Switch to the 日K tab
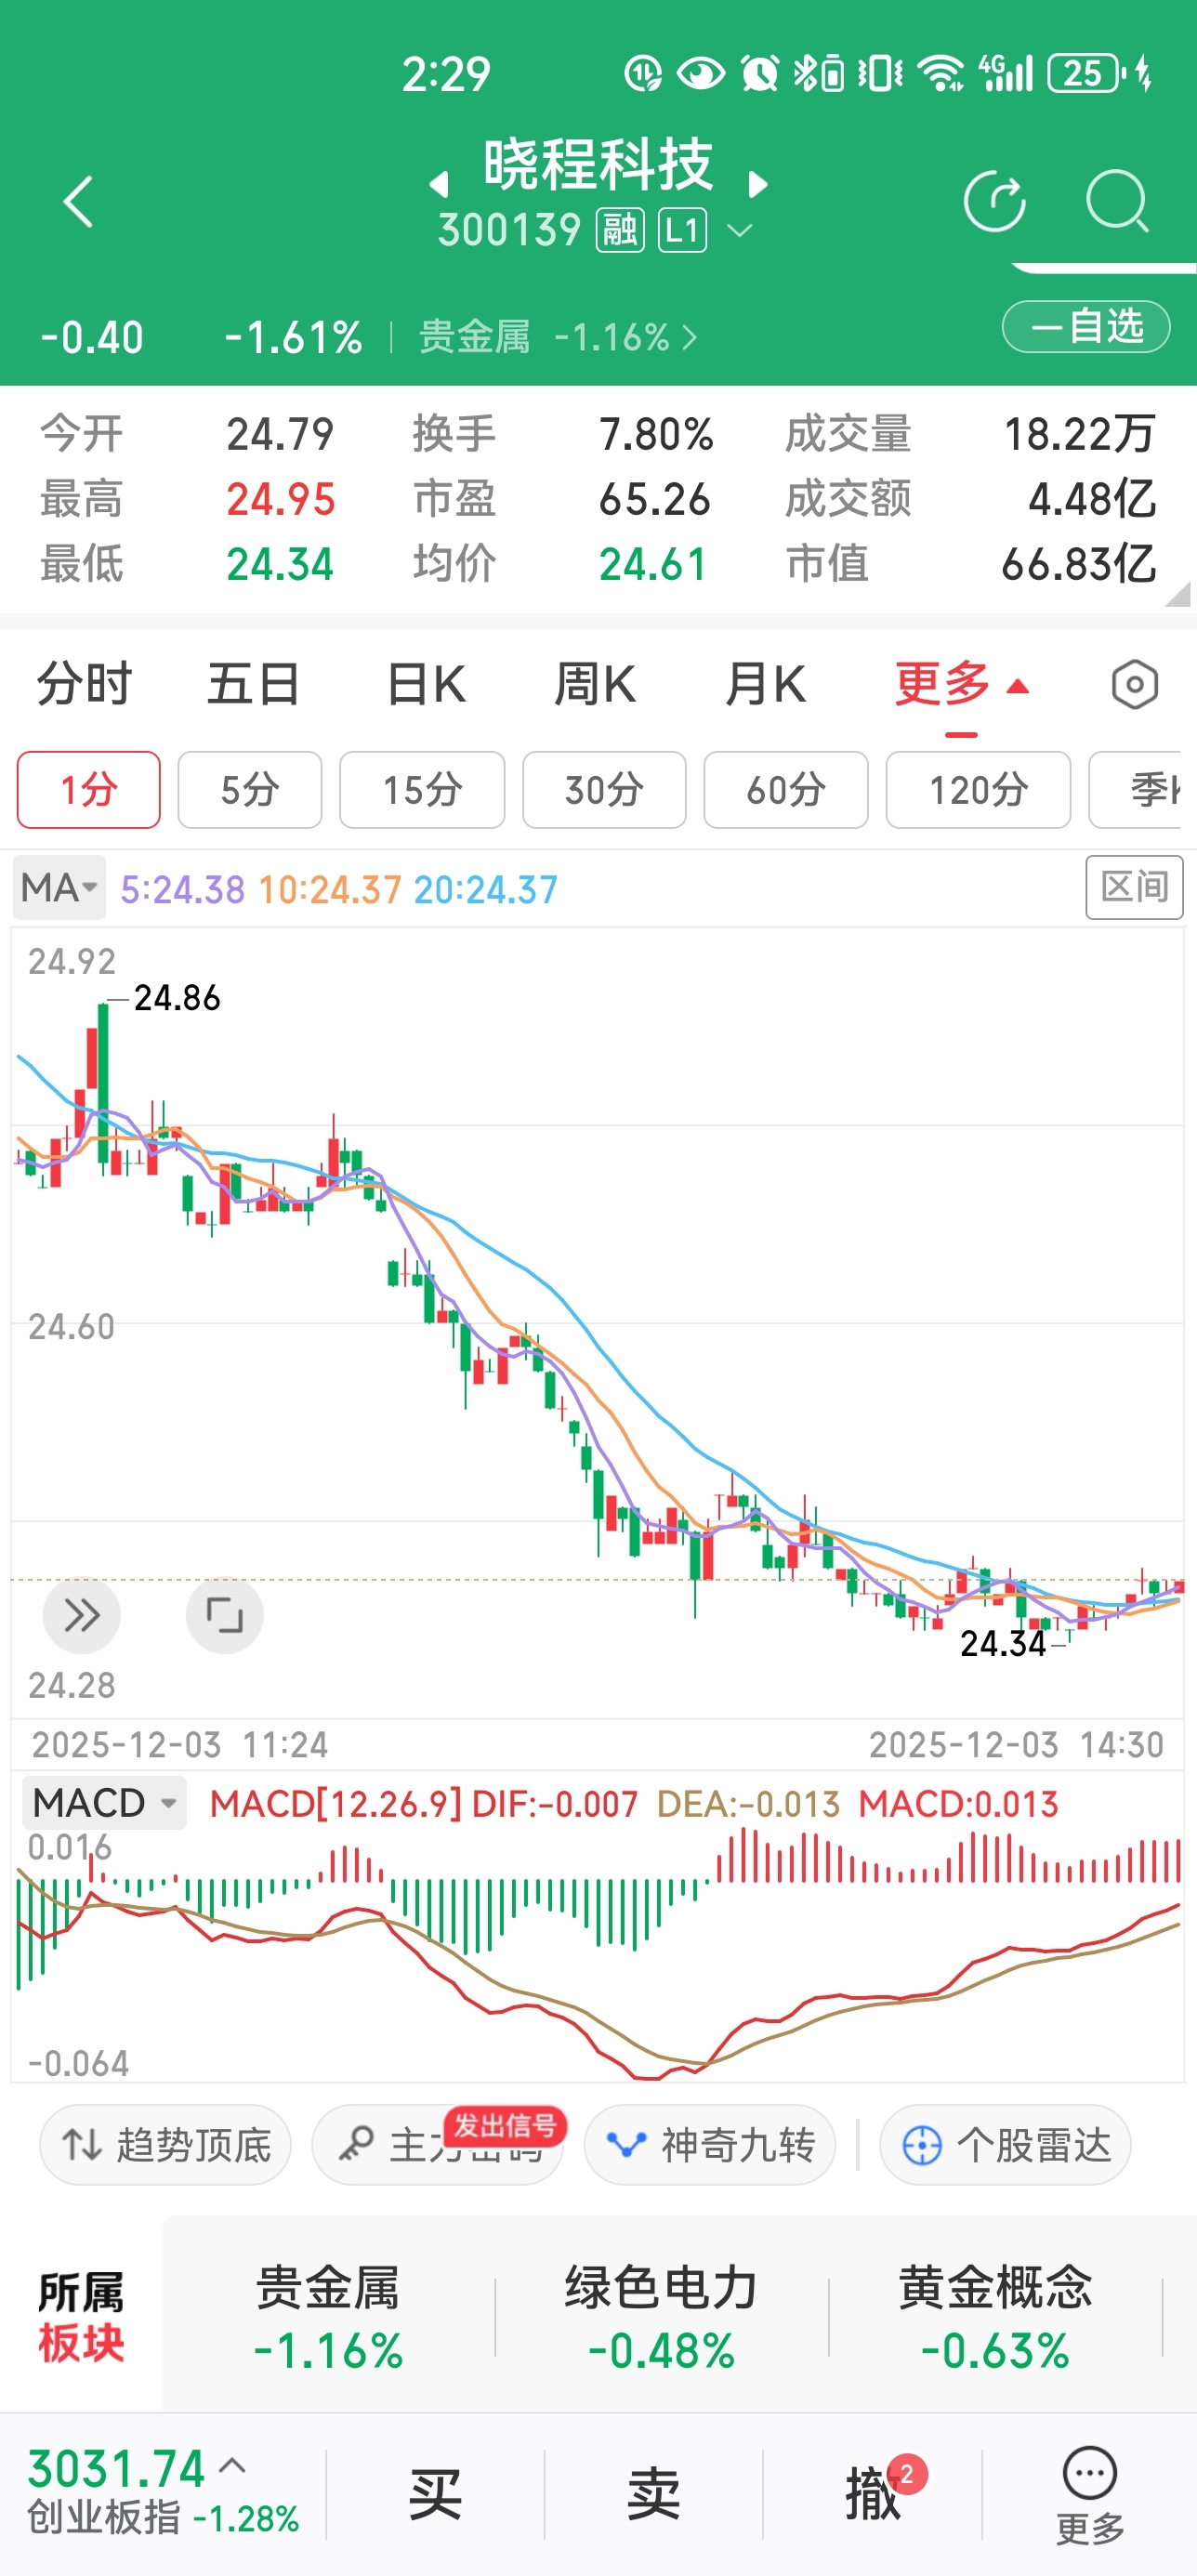 click(426, 685)
